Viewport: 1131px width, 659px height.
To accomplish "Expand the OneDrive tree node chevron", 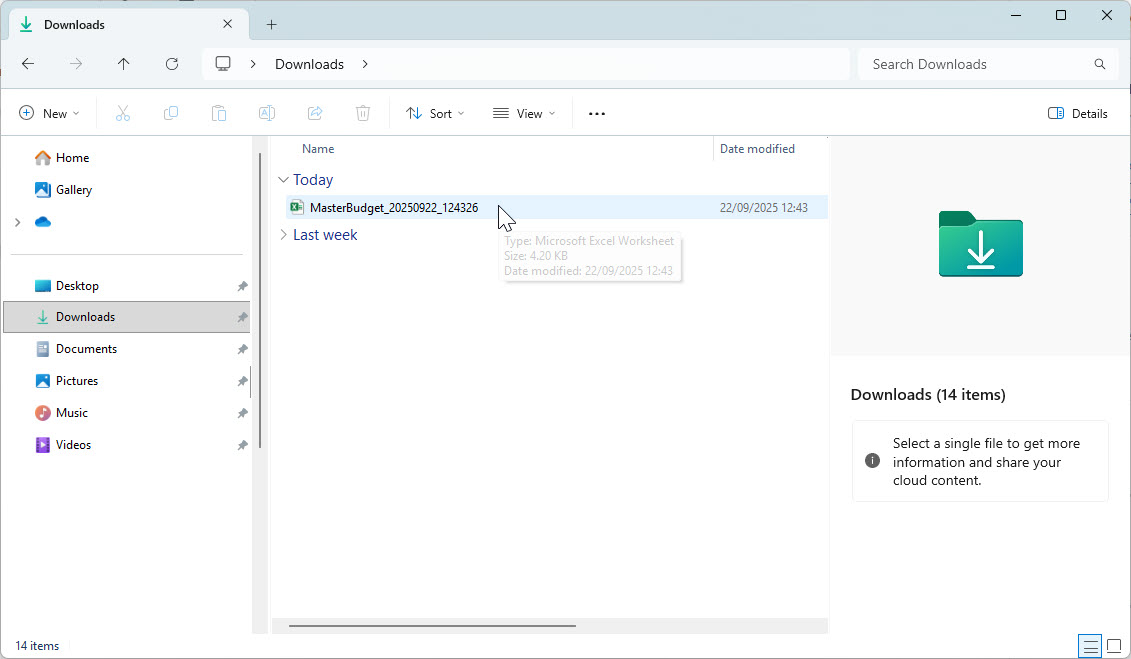I will coord(17,222).
